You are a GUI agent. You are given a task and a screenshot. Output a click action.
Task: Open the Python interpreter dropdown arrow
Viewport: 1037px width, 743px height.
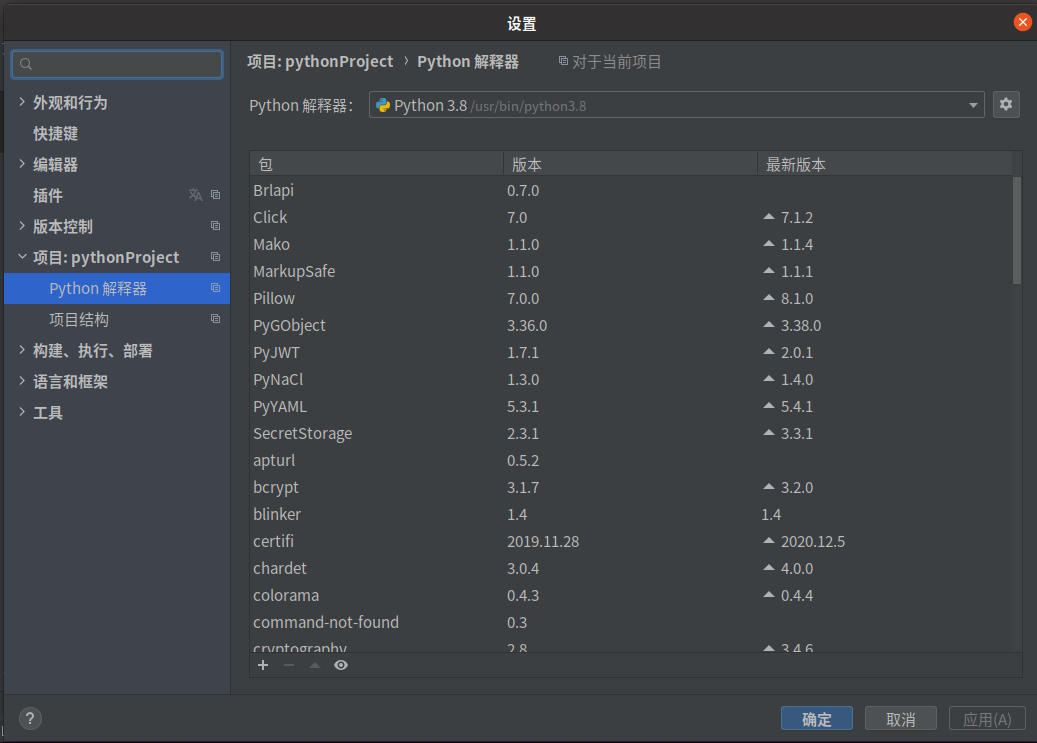coord(973,105)
